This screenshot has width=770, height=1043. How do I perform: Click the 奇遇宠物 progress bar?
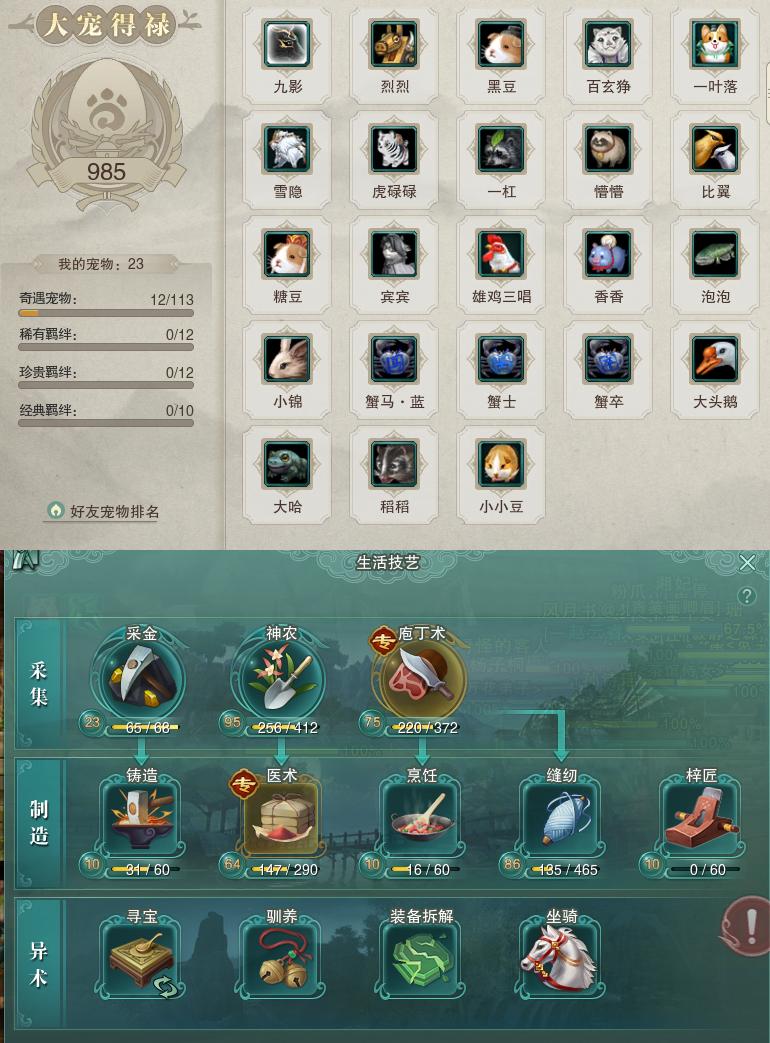[106, 313]
